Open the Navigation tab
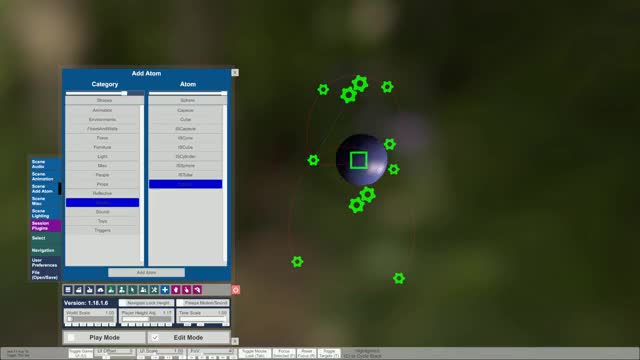Image resolution: width=640 pixels, height=360 pixels. coord(45,250)
